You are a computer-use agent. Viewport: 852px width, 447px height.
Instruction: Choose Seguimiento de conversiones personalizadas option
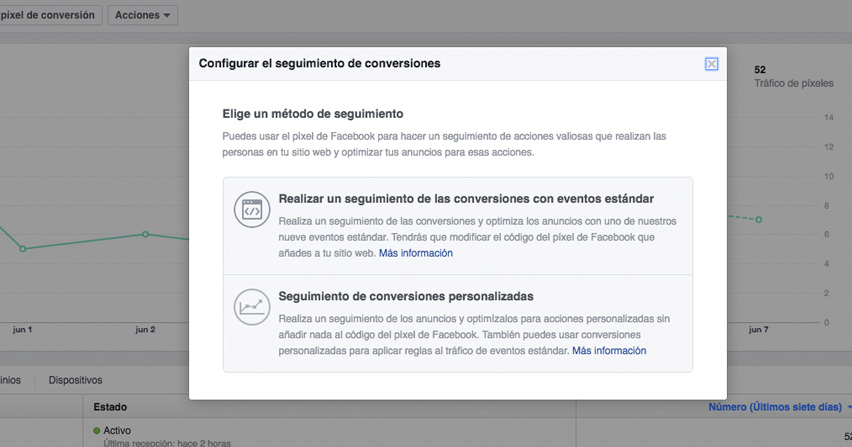click(458, 324)
